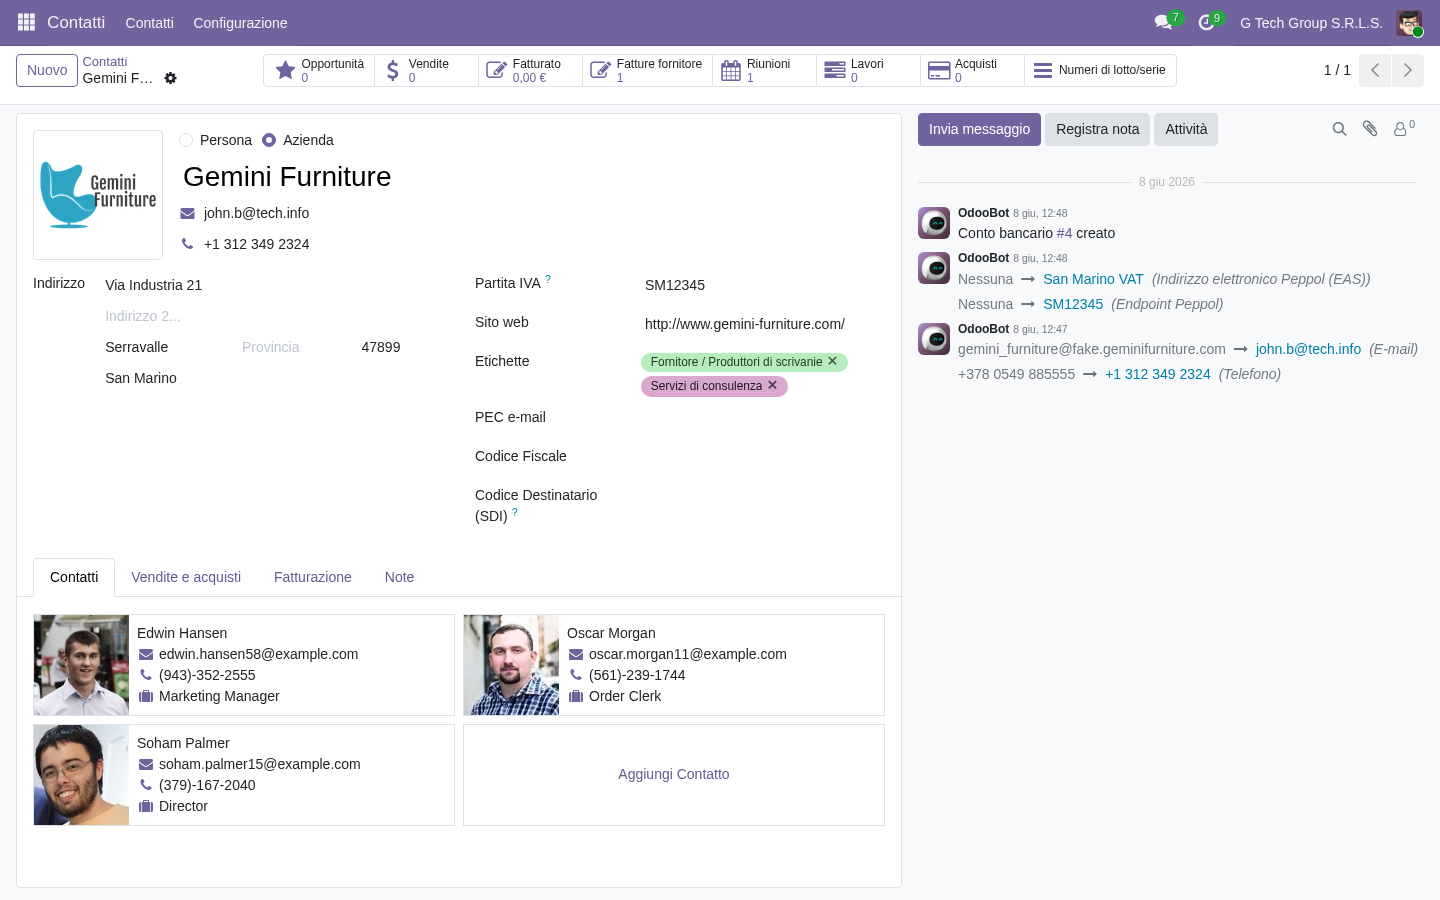Image resolution: width=1440 pixels, height=900 pixels.
Task: Search messages with chatter magnifier icon
Action: click(1339, 129)
